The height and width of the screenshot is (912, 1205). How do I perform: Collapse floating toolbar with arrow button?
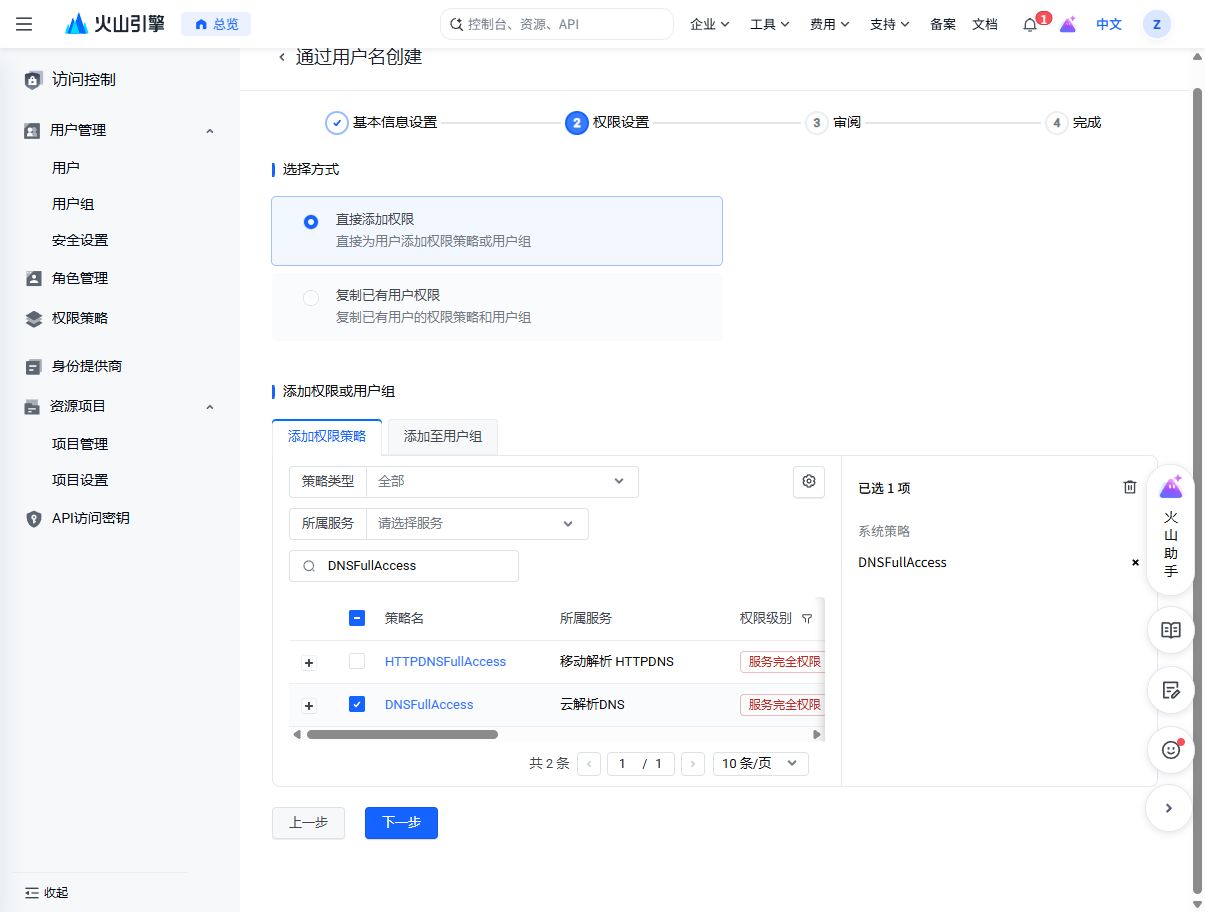(x=1170, y=808)
